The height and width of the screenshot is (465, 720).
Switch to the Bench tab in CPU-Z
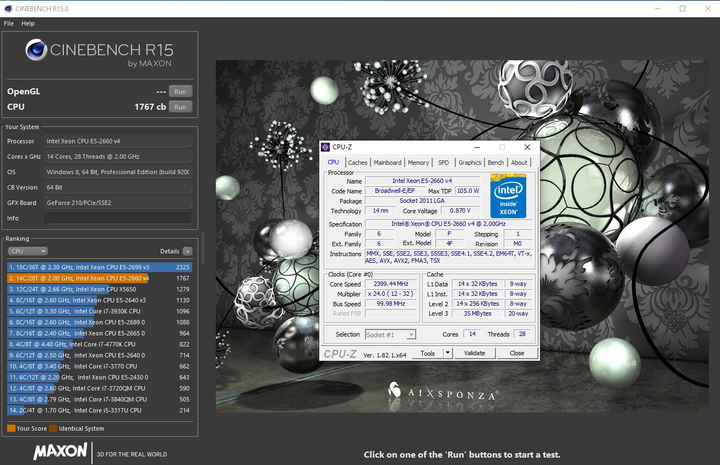tap(495, 162)
